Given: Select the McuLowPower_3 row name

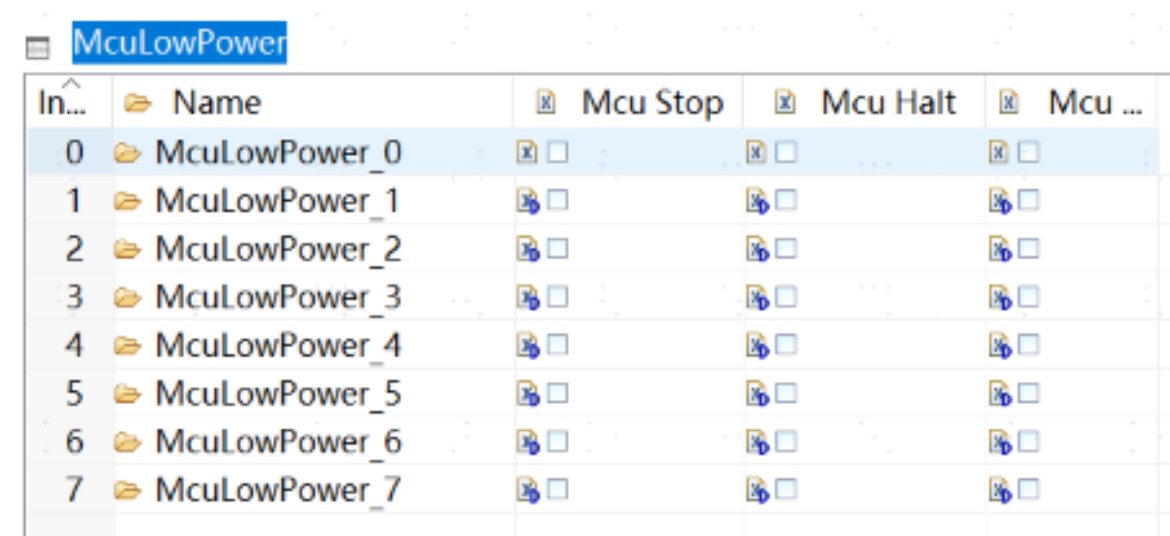Looking at the screenshot, I should point(278,297).
